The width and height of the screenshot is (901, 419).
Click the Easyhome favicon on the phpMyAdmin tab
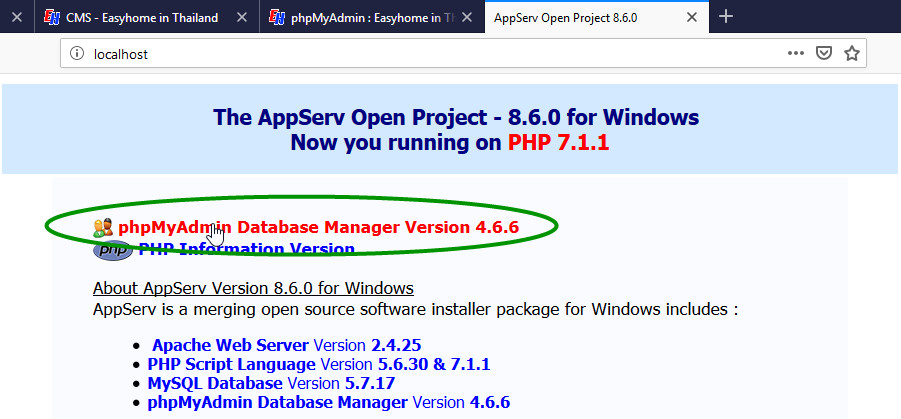click(277, 17)
